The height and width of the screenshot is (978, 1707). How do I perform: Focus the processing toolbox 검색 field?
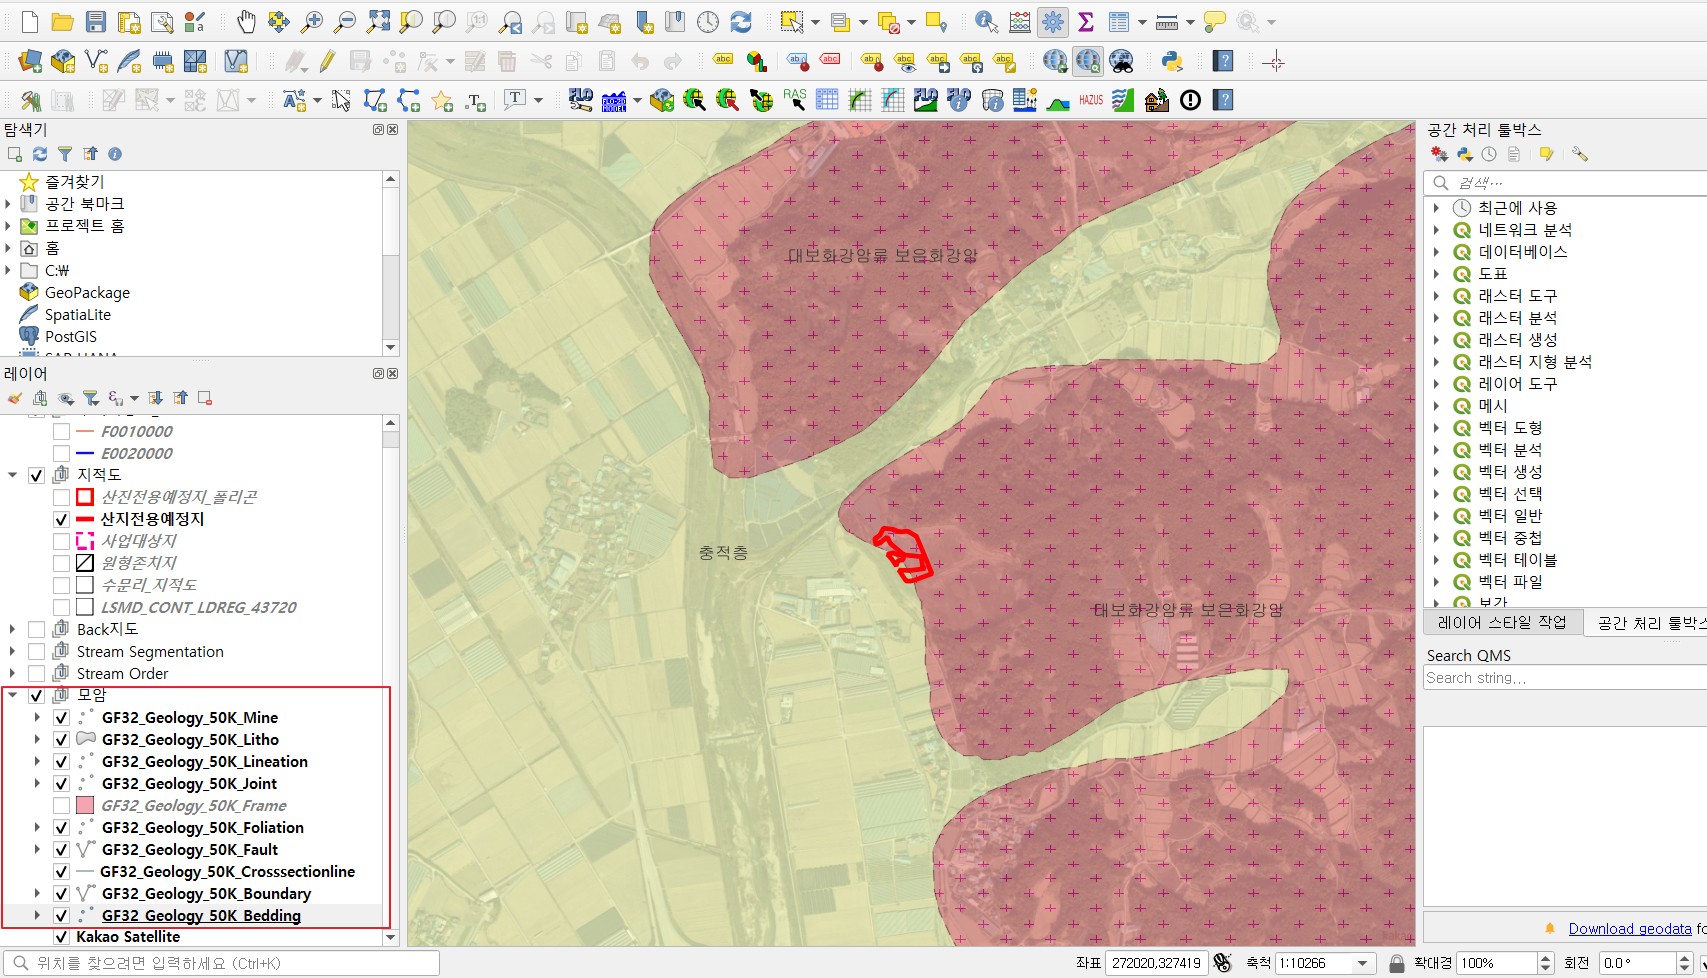pos(1565,183)
